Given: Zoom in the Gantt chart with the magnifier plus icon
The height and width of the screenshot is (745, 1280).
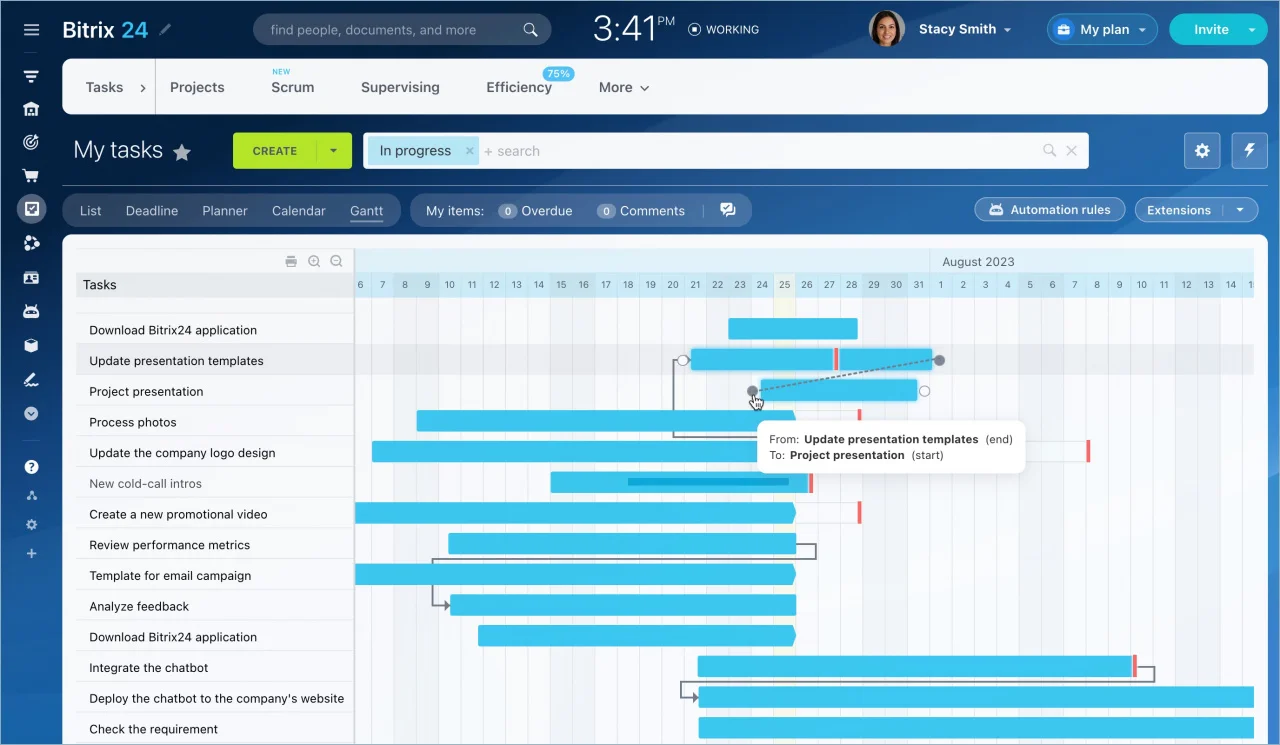Looking at the screenshot, I should [x=314, y=262].
